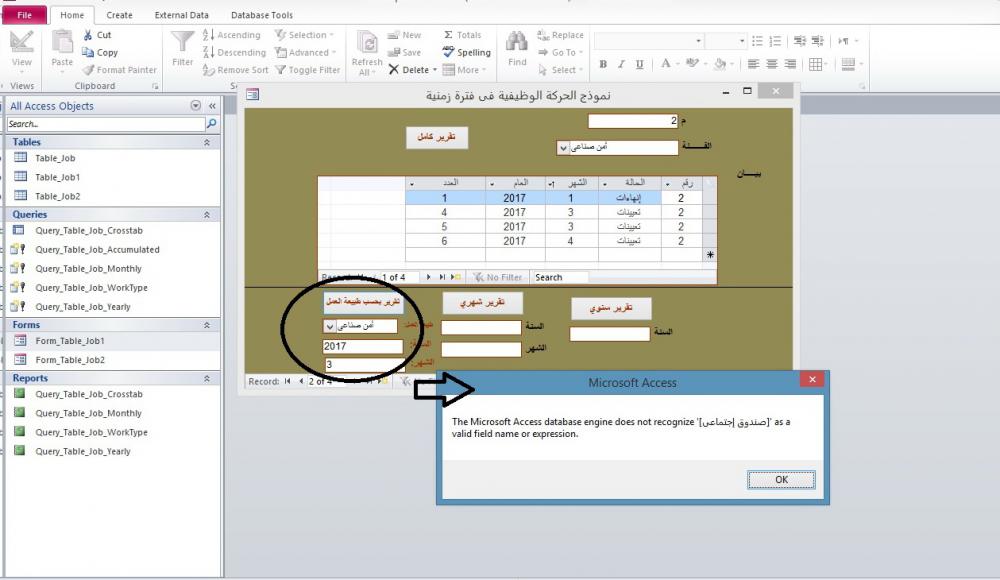The width and height of the screenshot is (1000, 580).
Task: Sort records Descending
Action: click(234, 52)
